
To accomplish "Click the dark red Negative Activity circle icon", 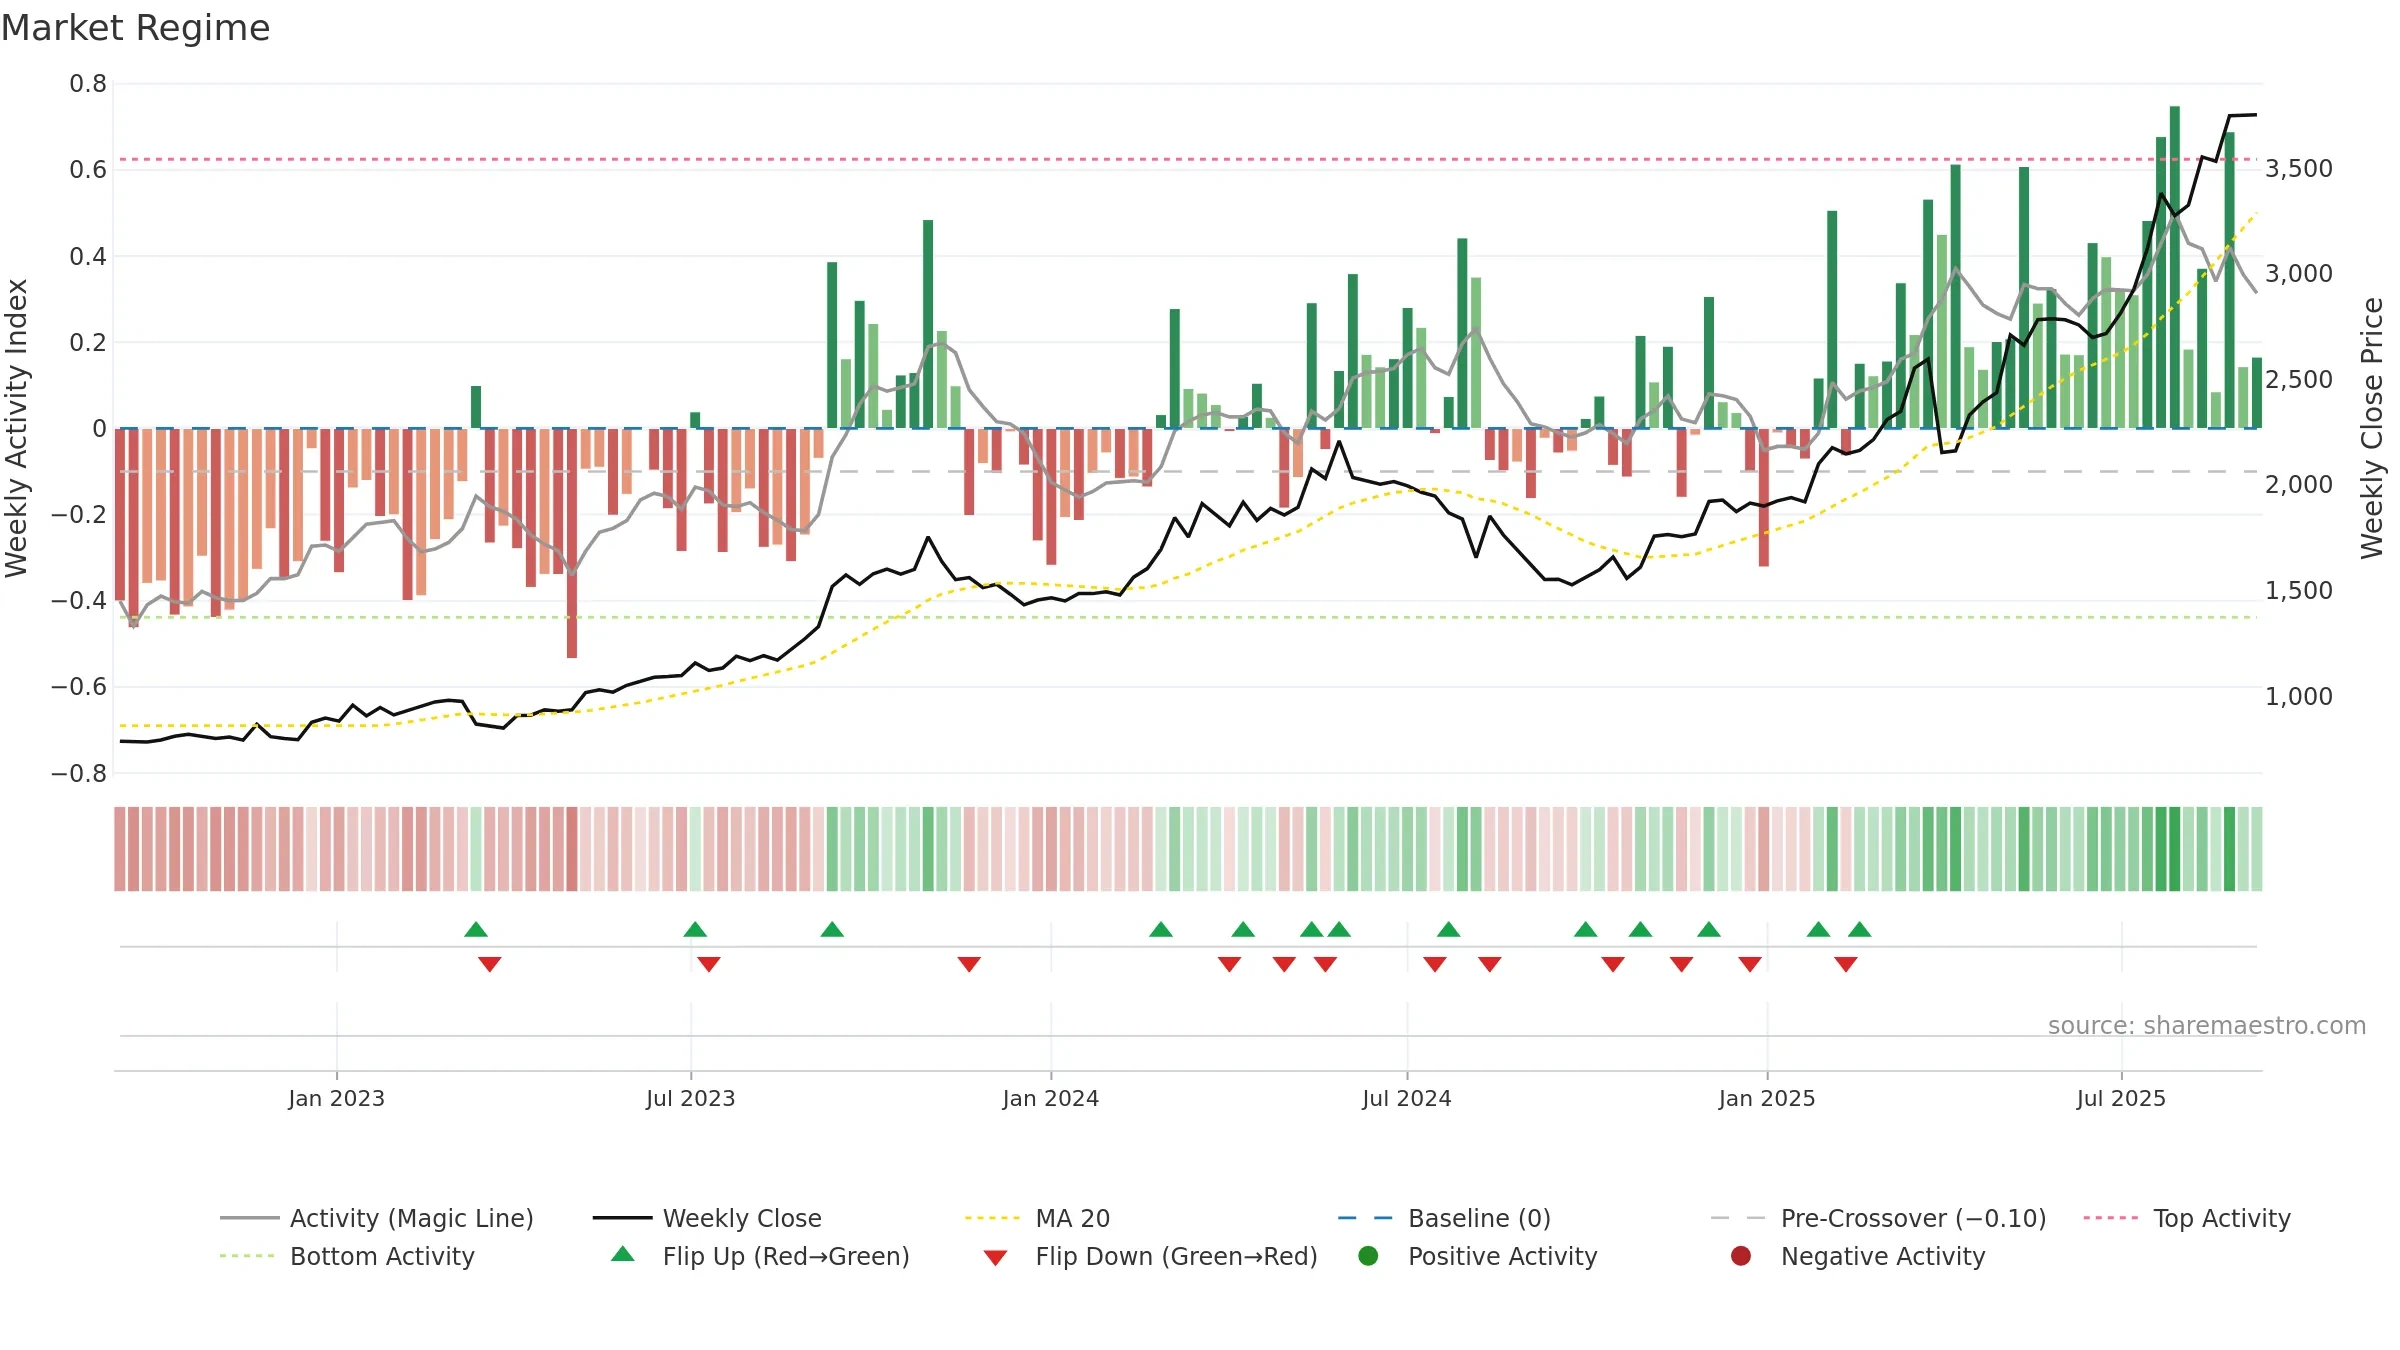I will [1741, 1255].
